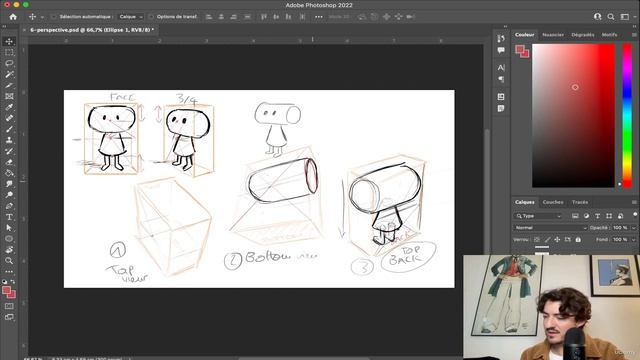Open the History panel icon
Screen dimensions: 640x360
tap(501, 38)
